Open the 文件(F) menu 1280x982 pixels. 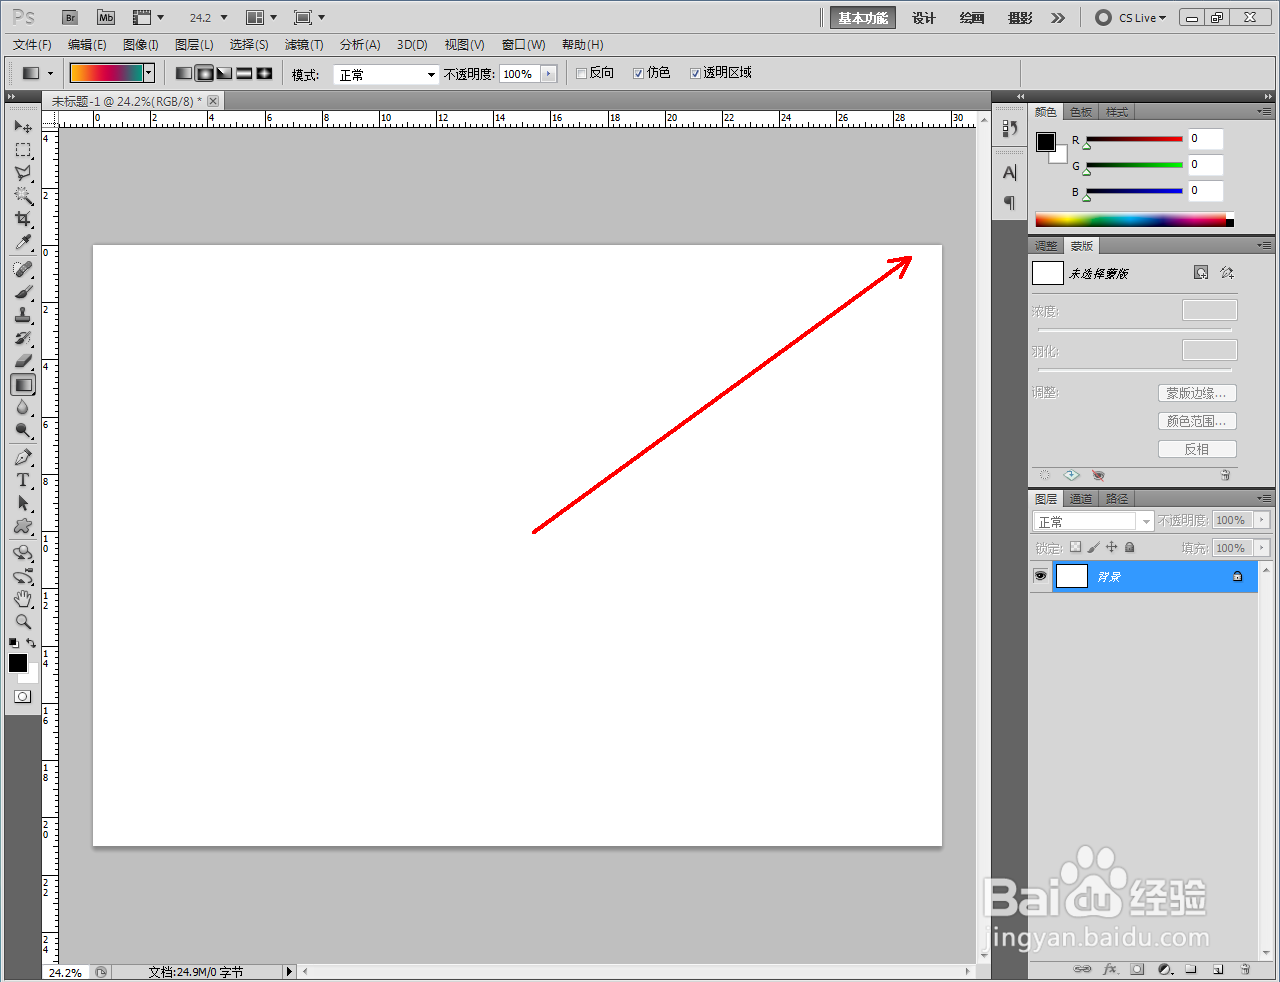[x=32, y=45]
